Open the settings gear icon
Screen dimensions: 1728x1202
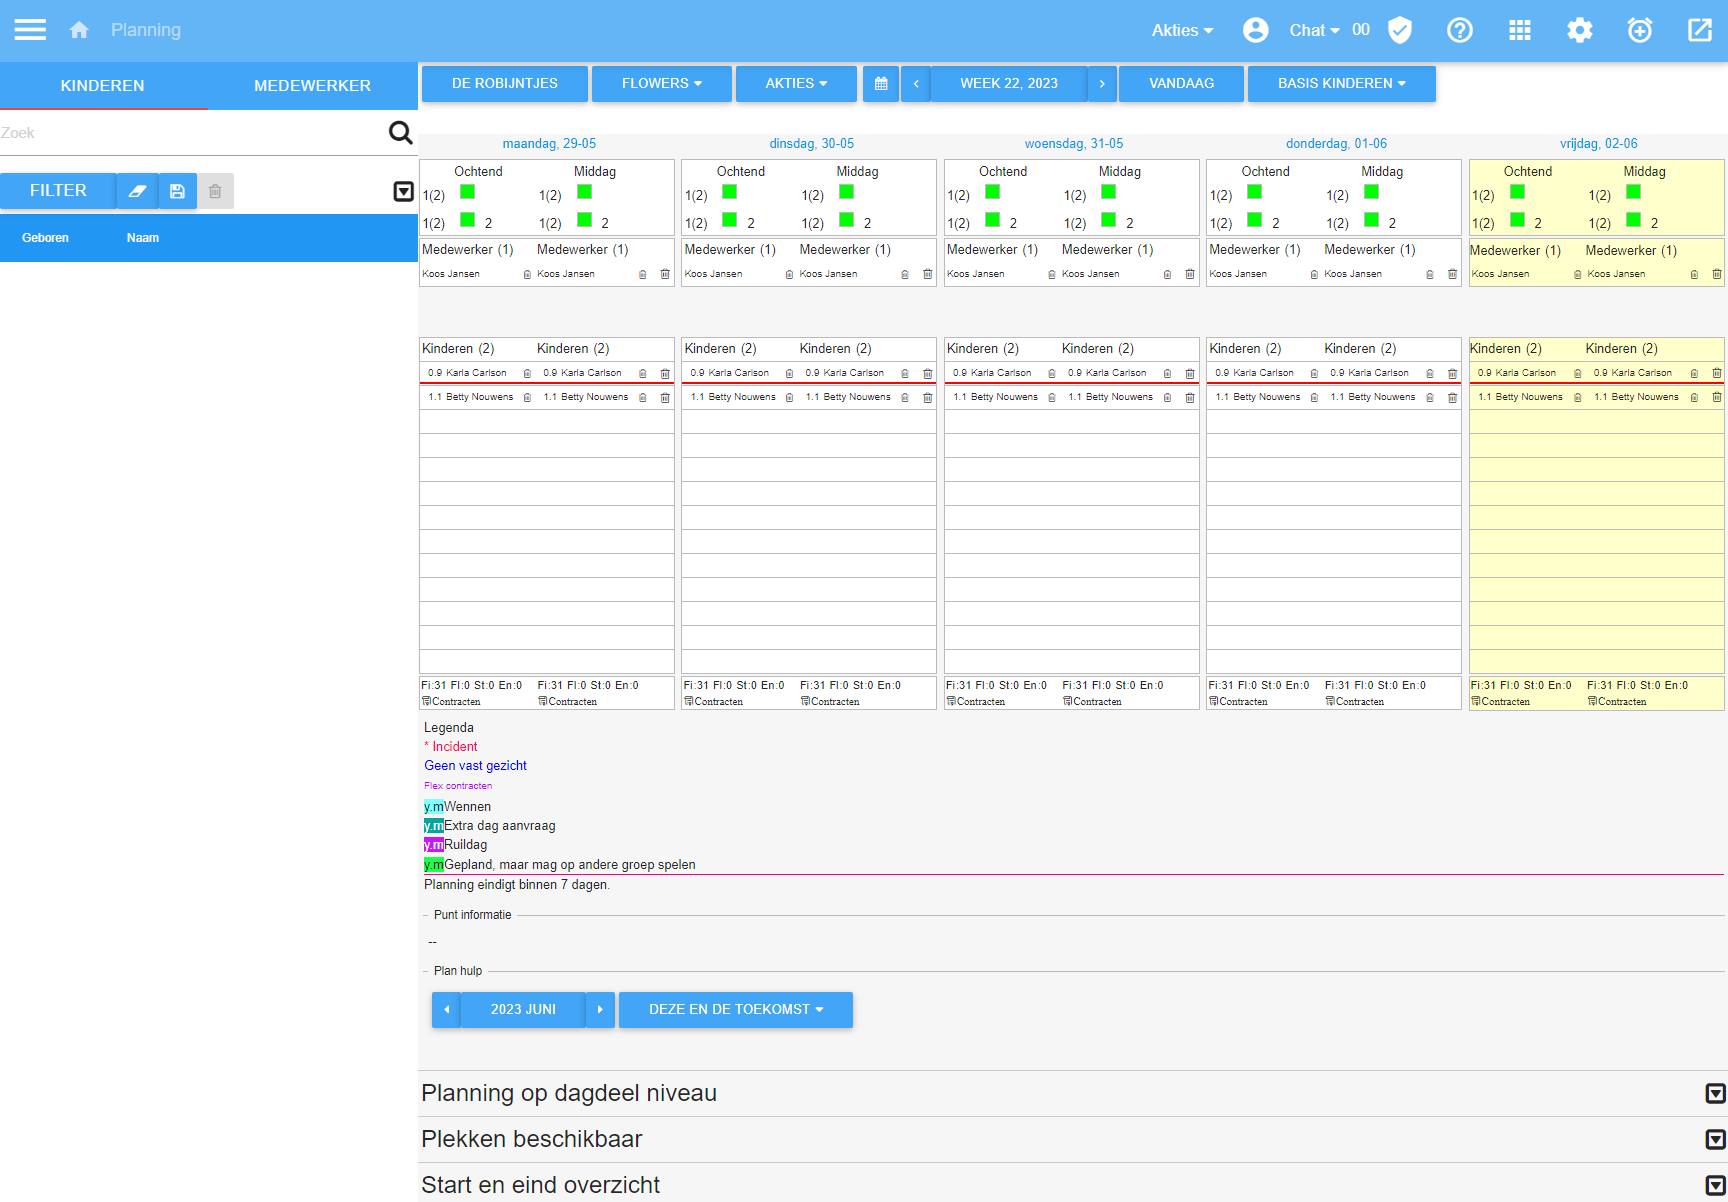coord(1580,30)
